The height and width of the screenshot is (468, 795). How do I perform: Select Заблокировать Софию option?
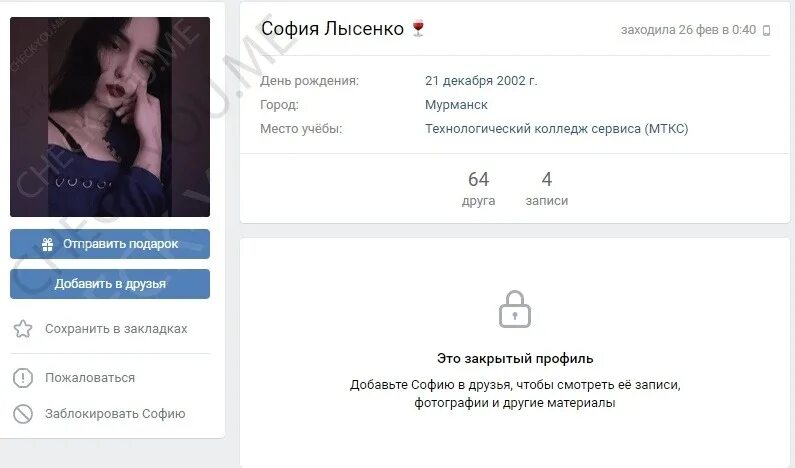coord(99,414)
